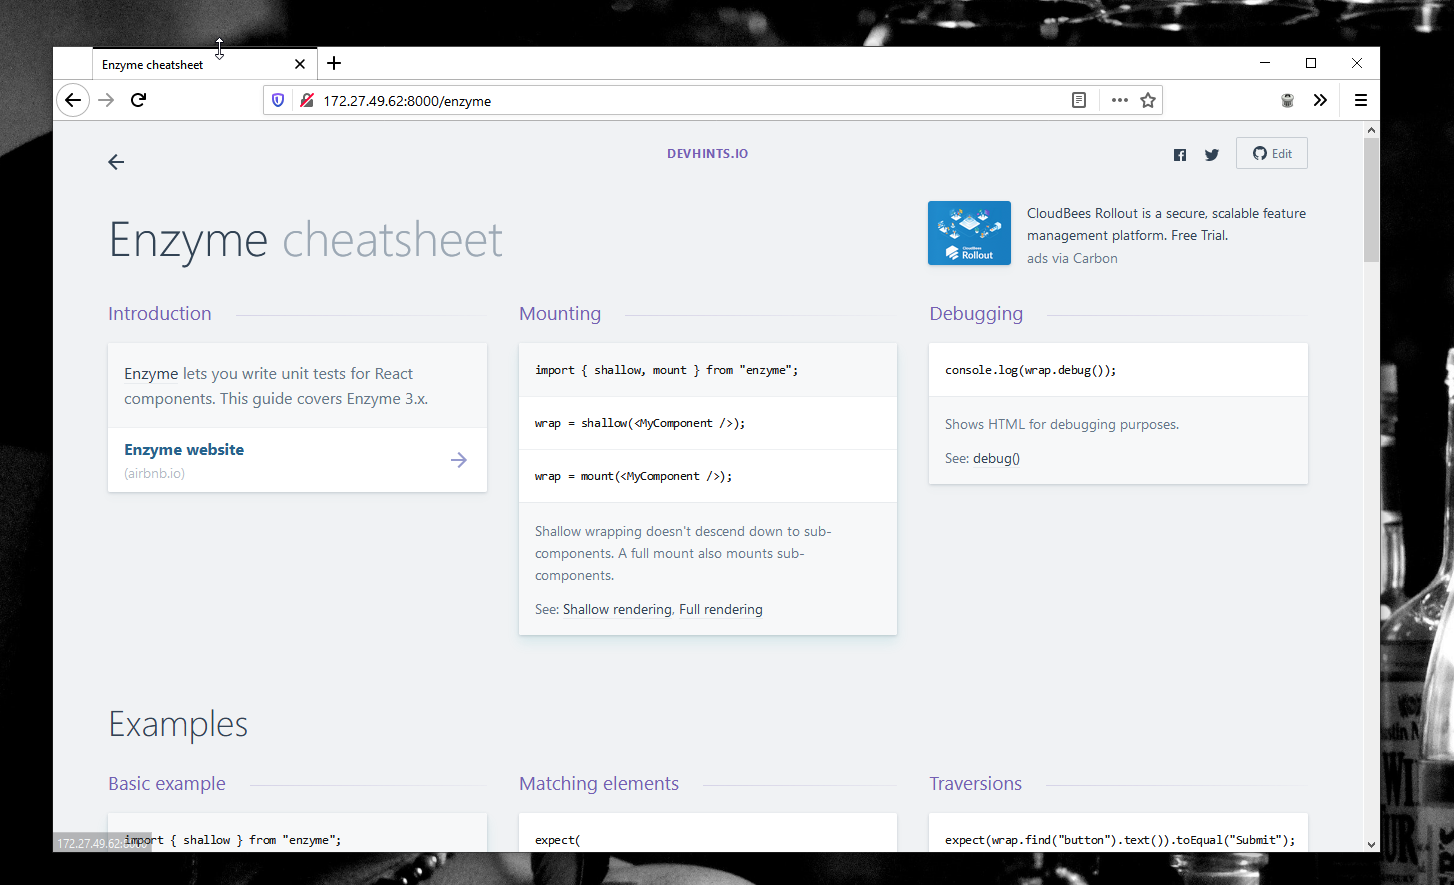Click the CloudBees Rollout ad image
Screen dimensions: 1454x885
point(969,233)
